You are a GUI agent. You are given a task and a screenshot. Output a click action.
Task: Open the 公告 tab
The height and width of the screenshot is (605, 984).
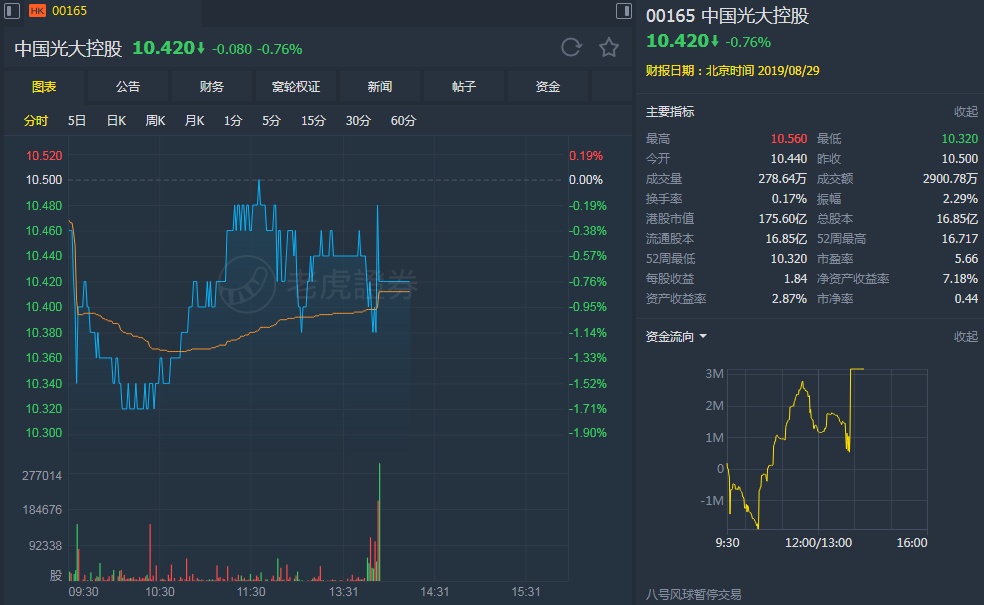128,87
